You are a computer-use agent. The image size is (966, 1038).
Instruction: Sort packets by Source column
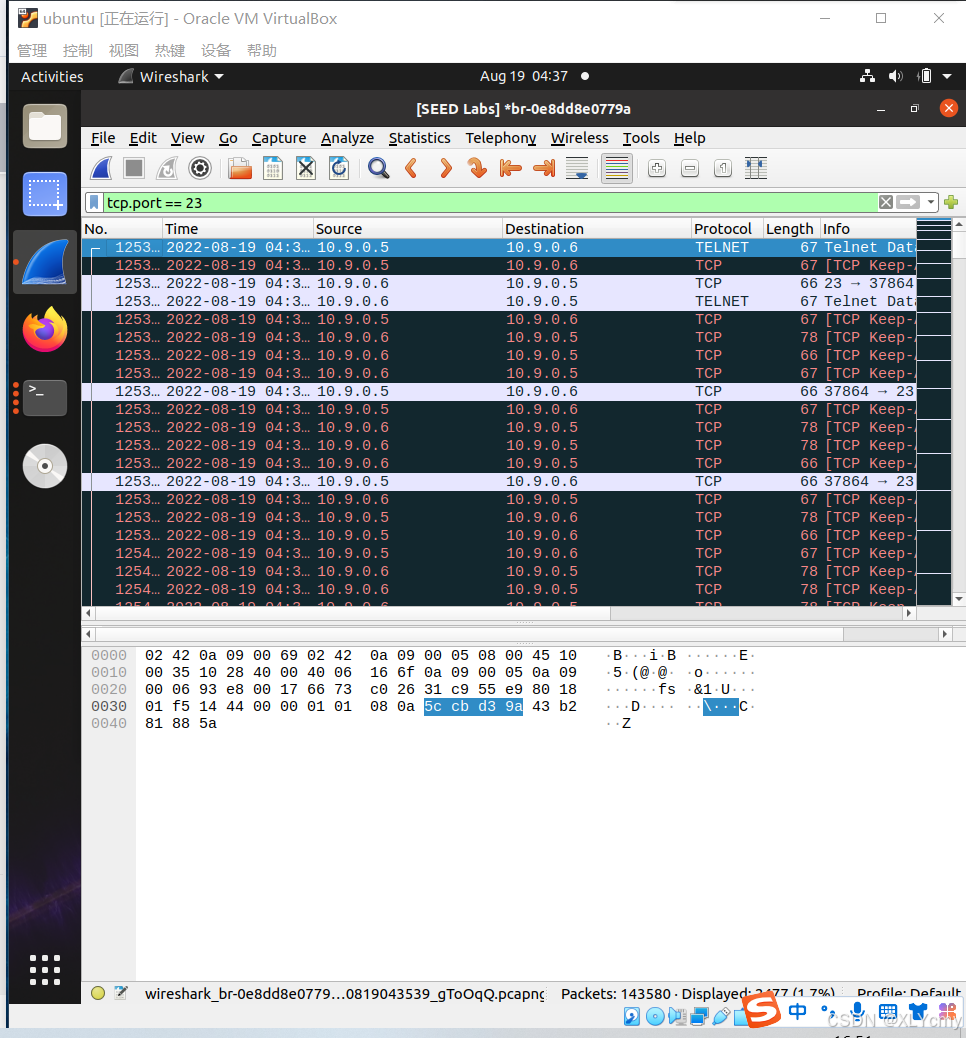coord(407,228)
